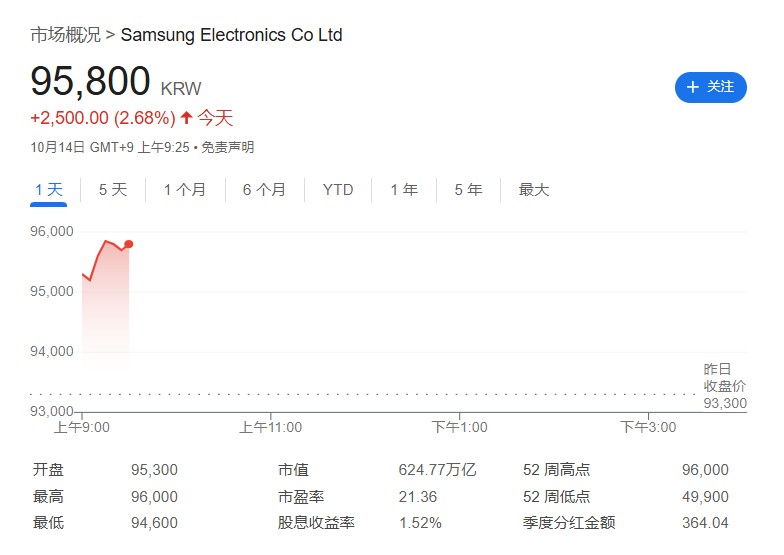This screenshot has width=784, height=555.
Task: Show the 最大 time range
Action: (534, 190)
